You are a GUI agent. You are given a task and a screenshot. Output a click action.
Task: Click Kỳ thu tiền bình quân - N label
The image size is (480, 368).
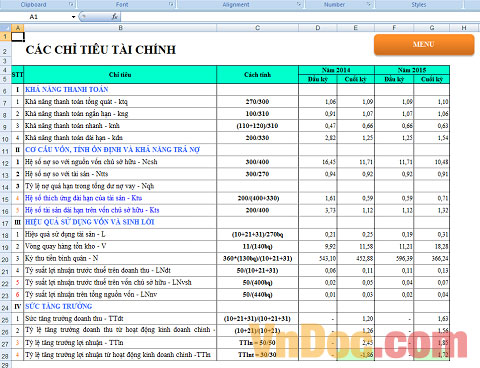pos(62,258)
